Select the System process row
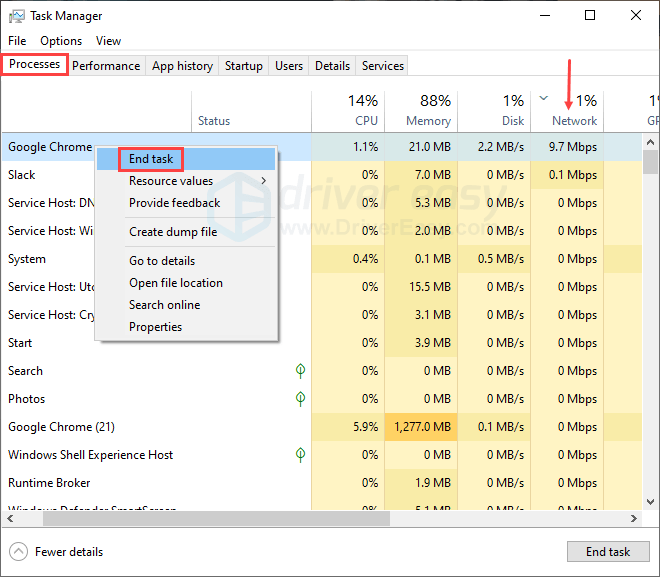660x577 pixels. click(322, 259)
